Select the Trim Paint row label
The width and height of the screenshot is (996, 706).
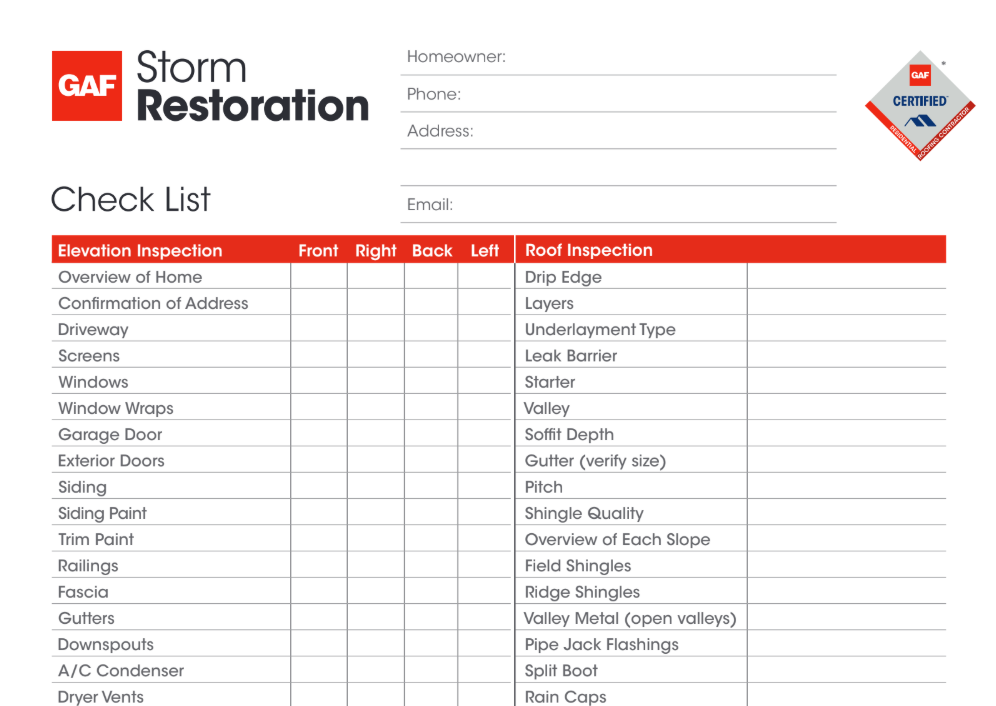[96, 540]
